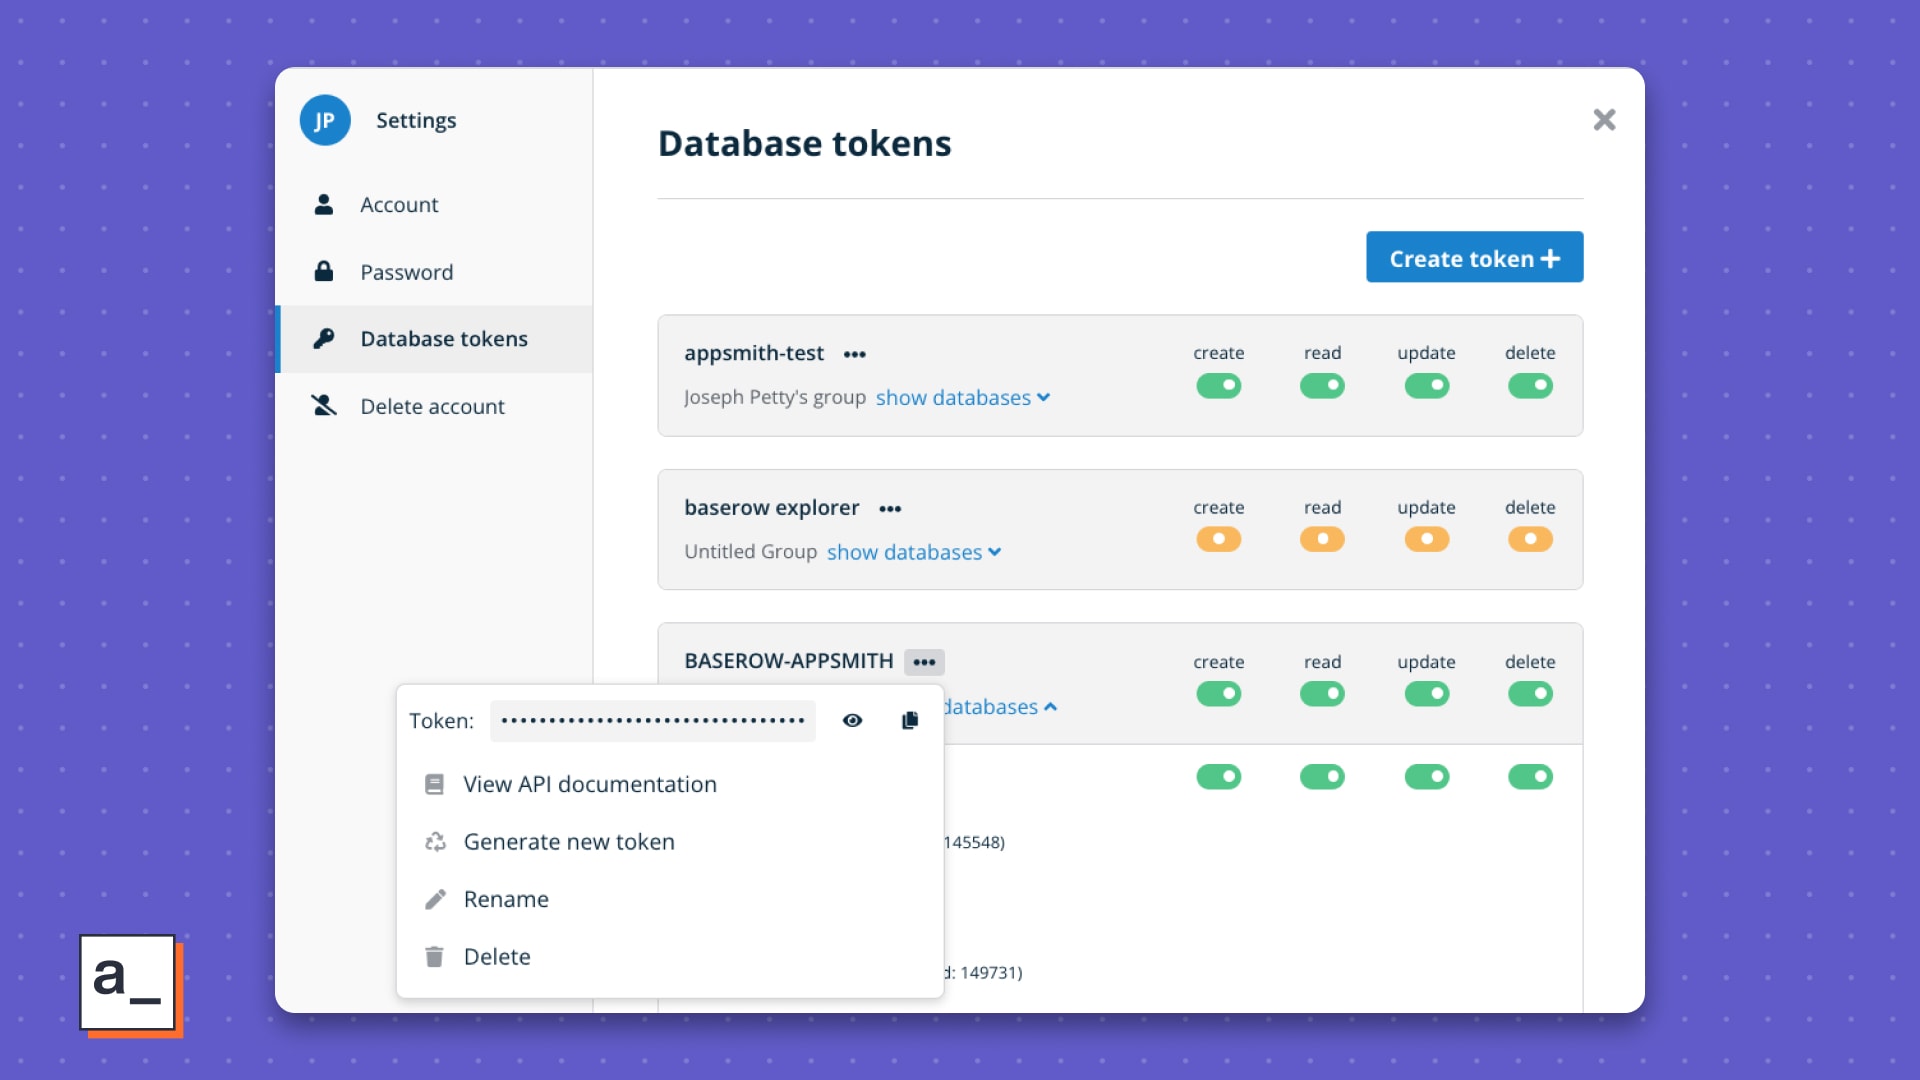
Task: Expand show databases under baserow explorer
Action: [x=913, y=552]
